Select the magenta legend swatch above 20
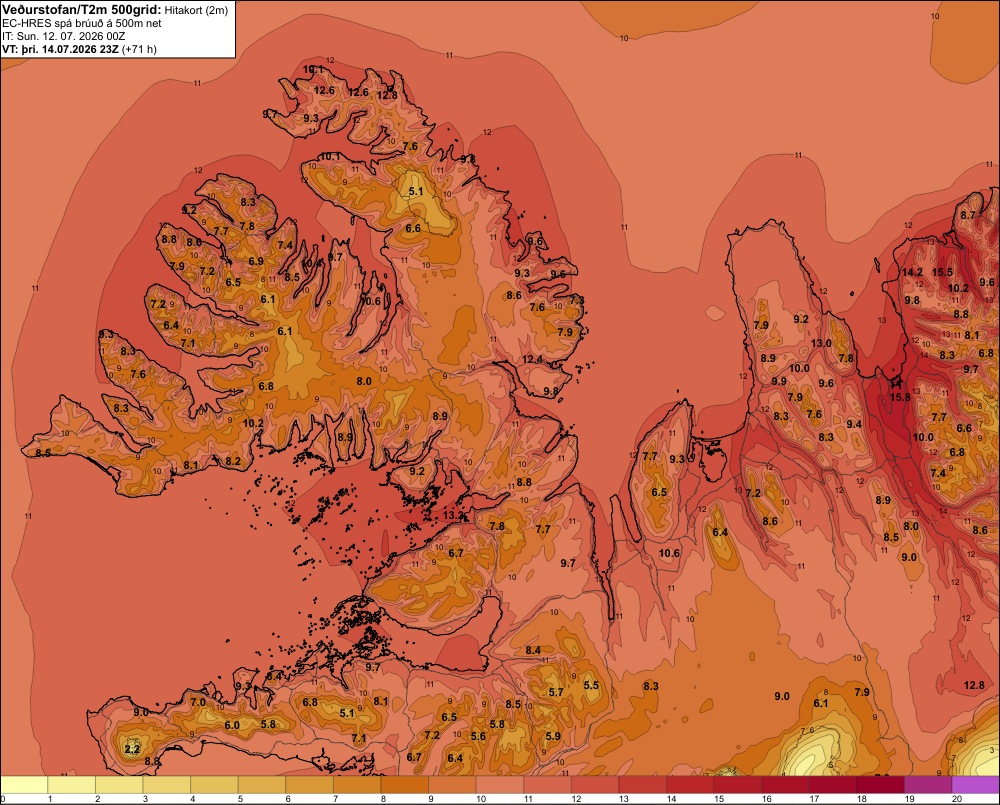The height and width of the screenshot is (805, 1000). click(976, 785)
